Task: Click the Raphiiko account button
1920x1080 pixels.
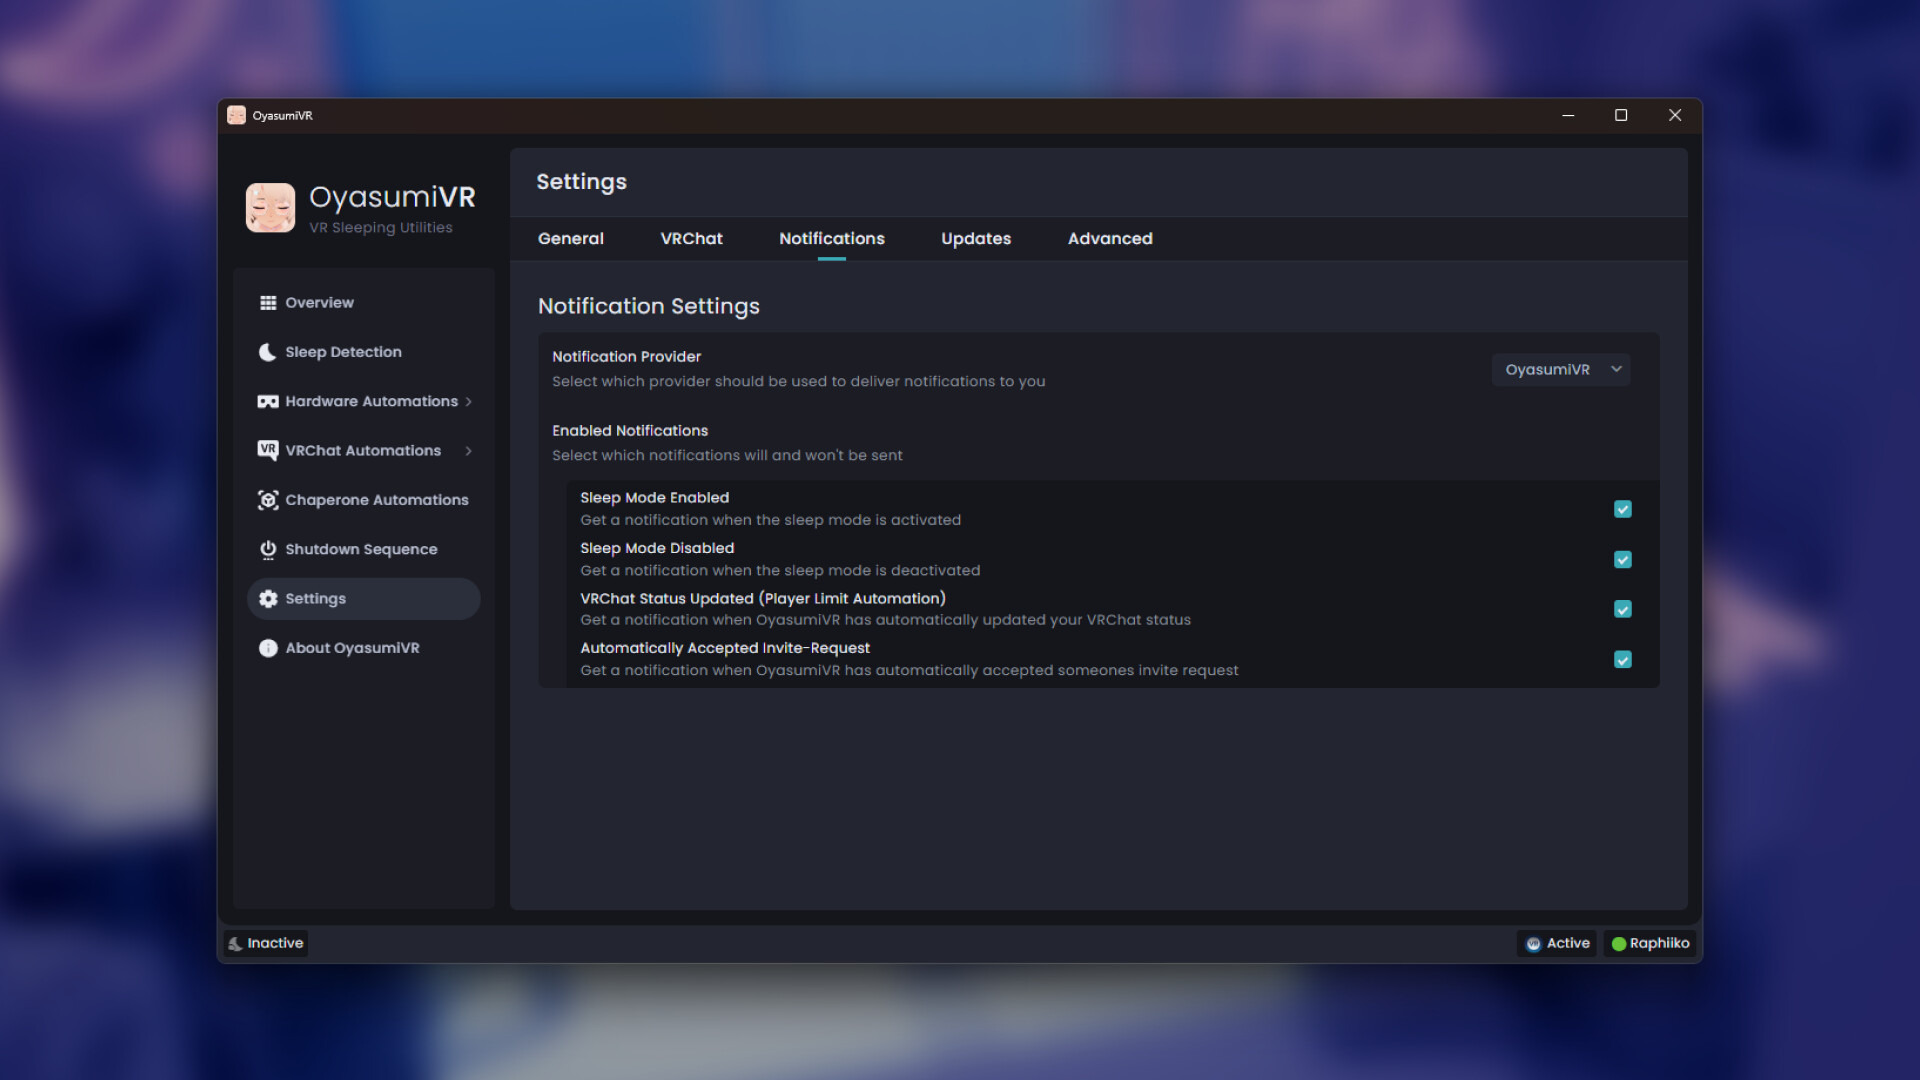Action: (x=1650, y=943)
